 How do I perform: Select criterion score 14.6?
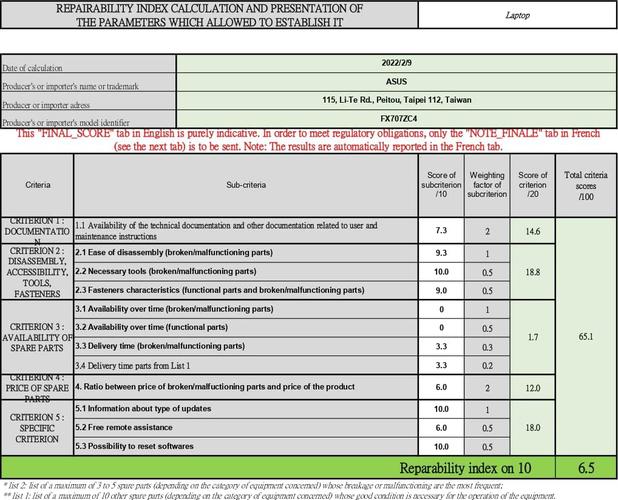pos(532,231)
